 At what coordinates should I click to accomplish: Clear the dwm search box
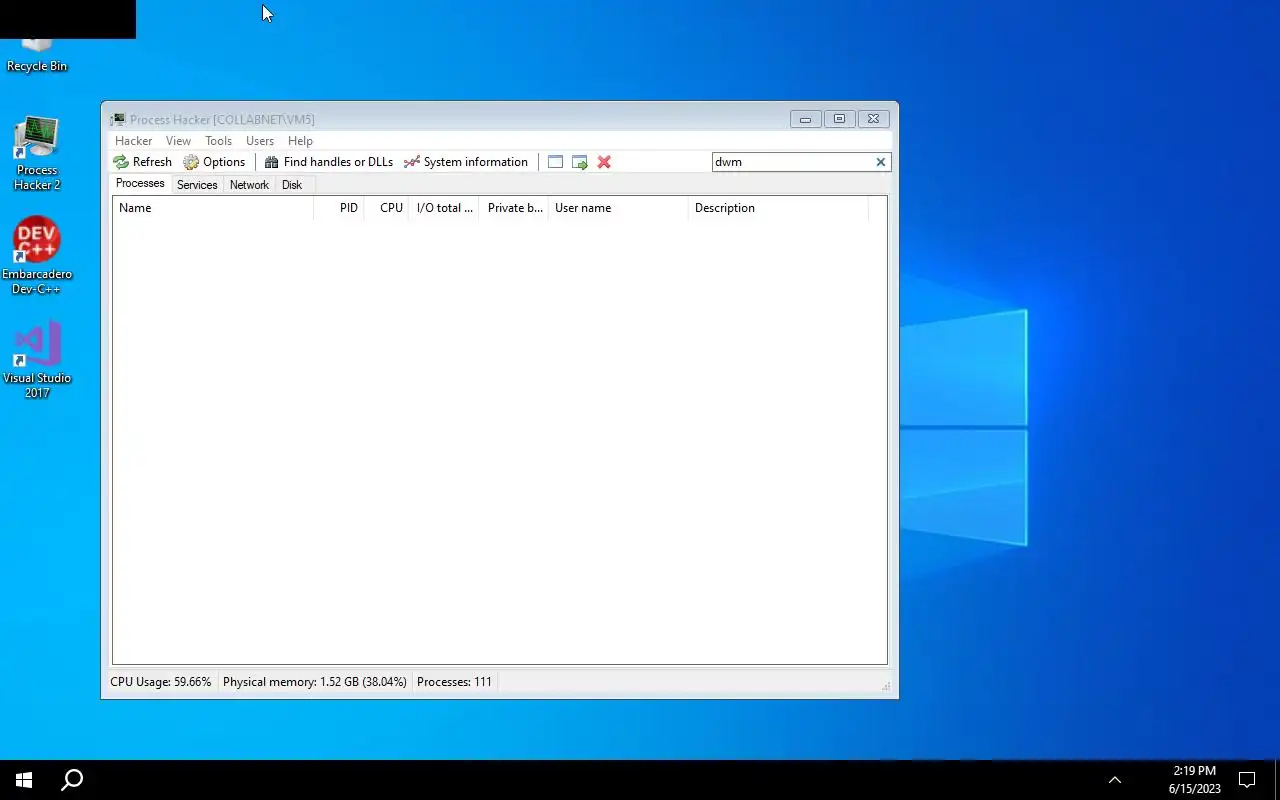point(881,162)
